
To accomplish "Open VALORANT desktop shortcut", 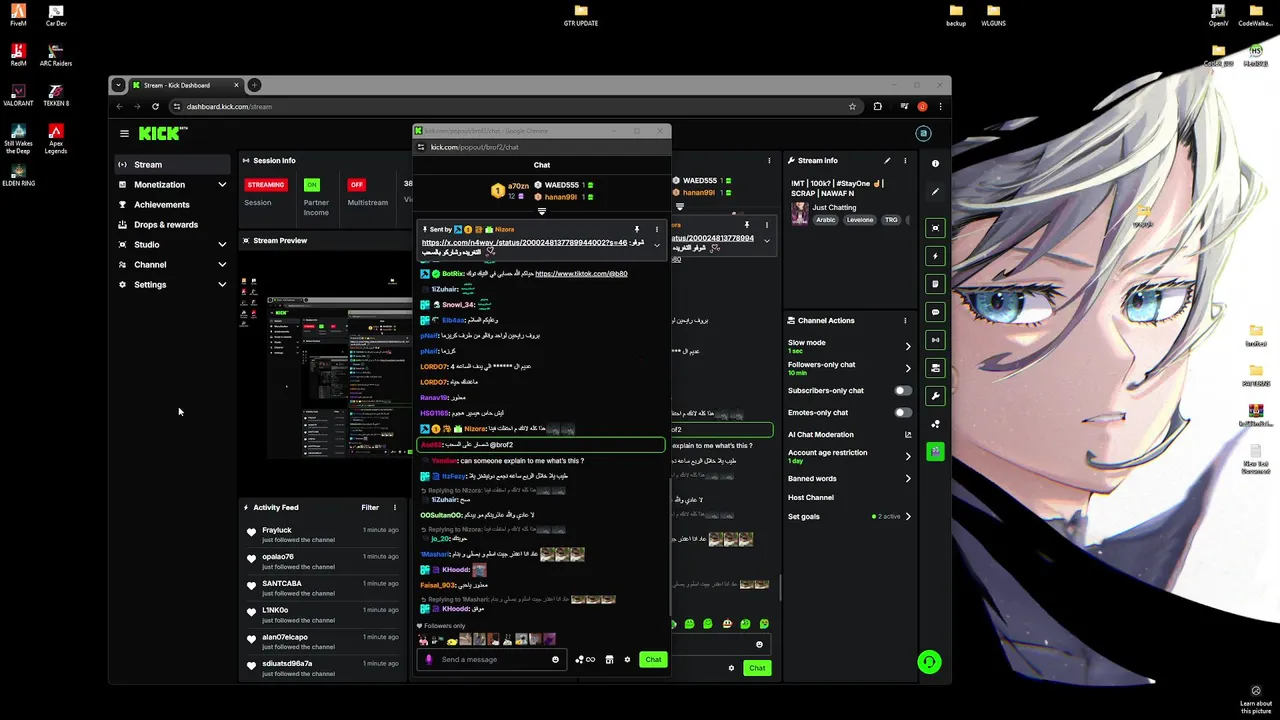I will click(x=18, y=95).
